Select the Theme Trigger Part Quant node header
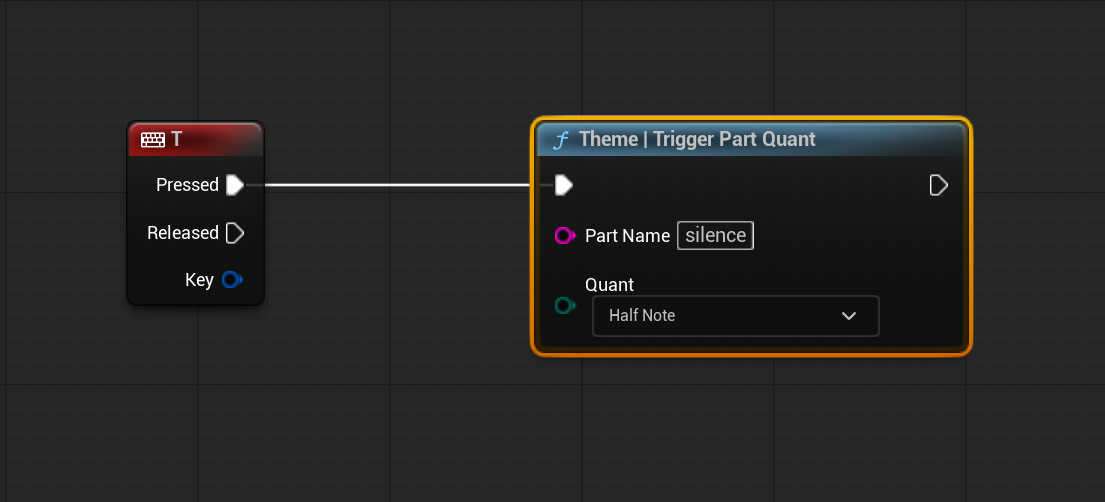The width and height of the screenshot is (1105, 502). (697, 140)
